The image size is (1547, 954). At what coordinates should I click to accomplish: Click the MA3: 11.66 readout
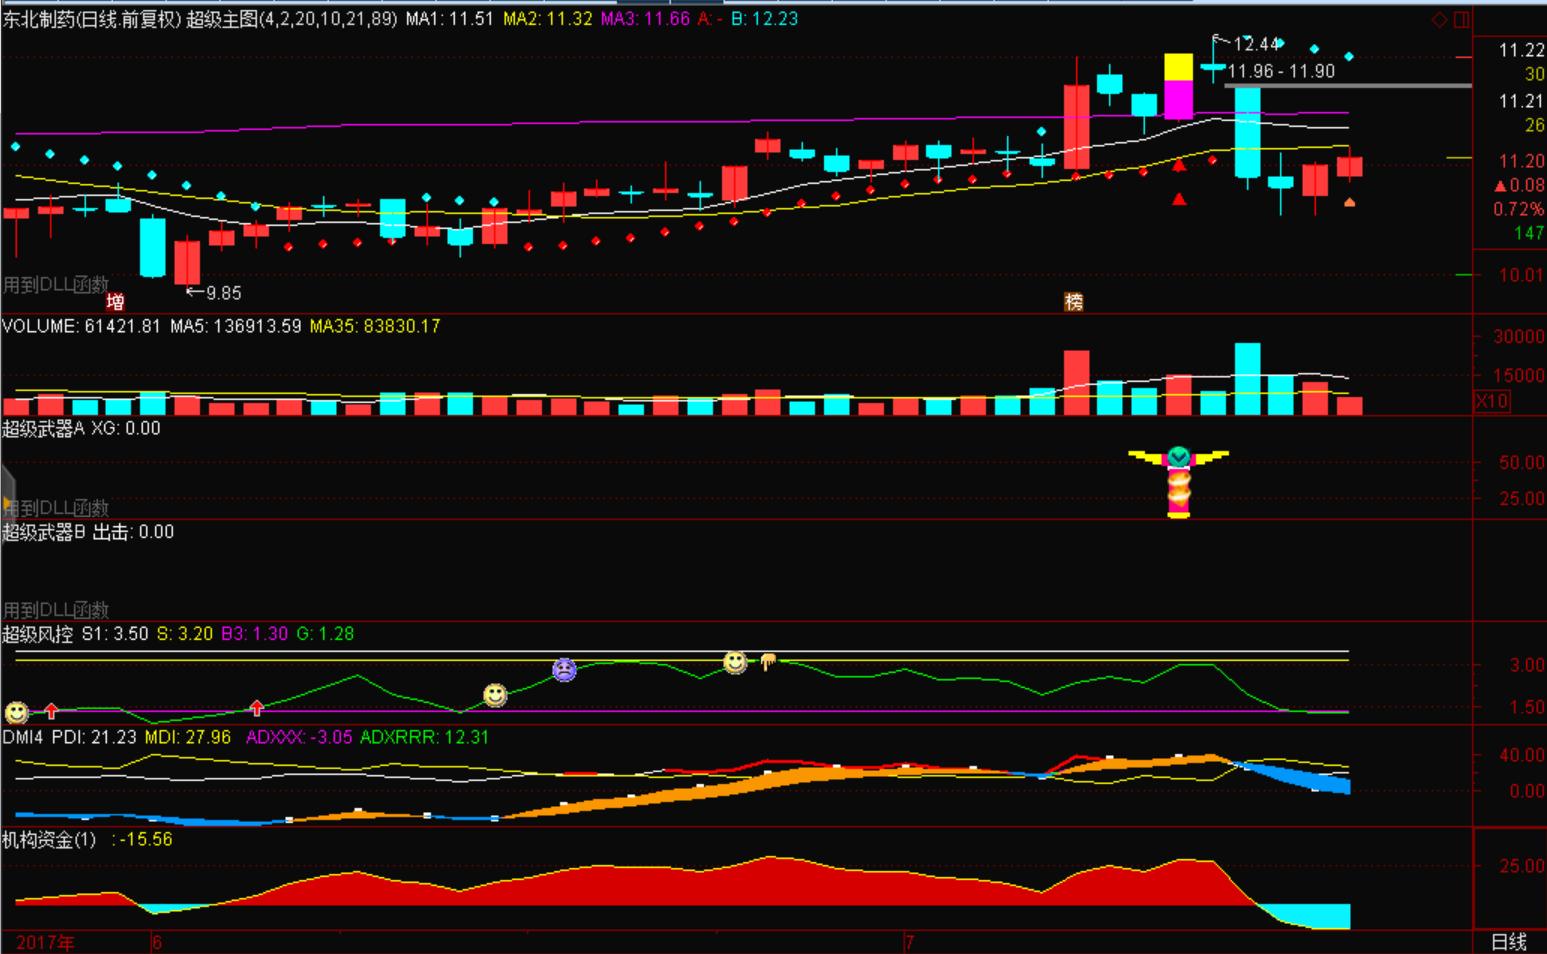(645, 19)
